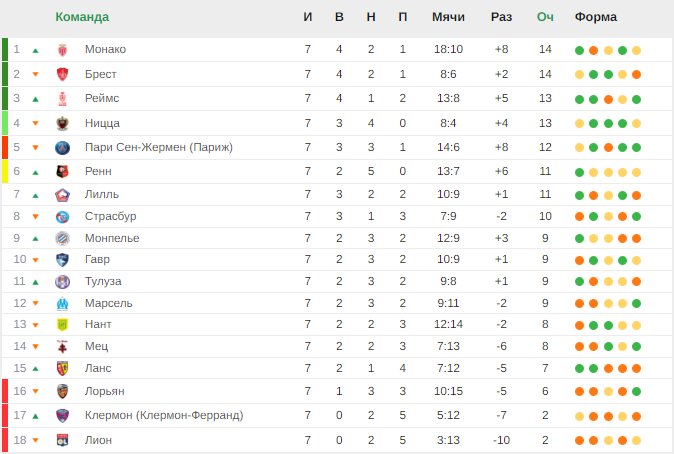Click Lyon's last yellow form dot
674x454 pixels.
point(637,441)
